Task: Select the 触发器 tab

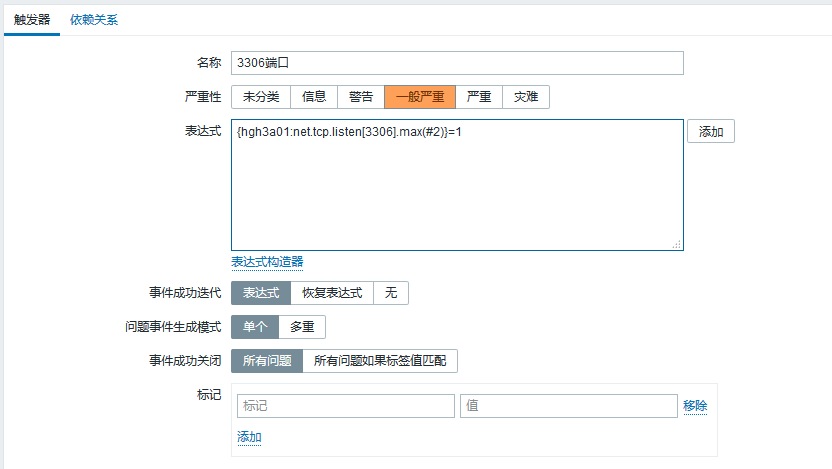Action: pos(32,20)
